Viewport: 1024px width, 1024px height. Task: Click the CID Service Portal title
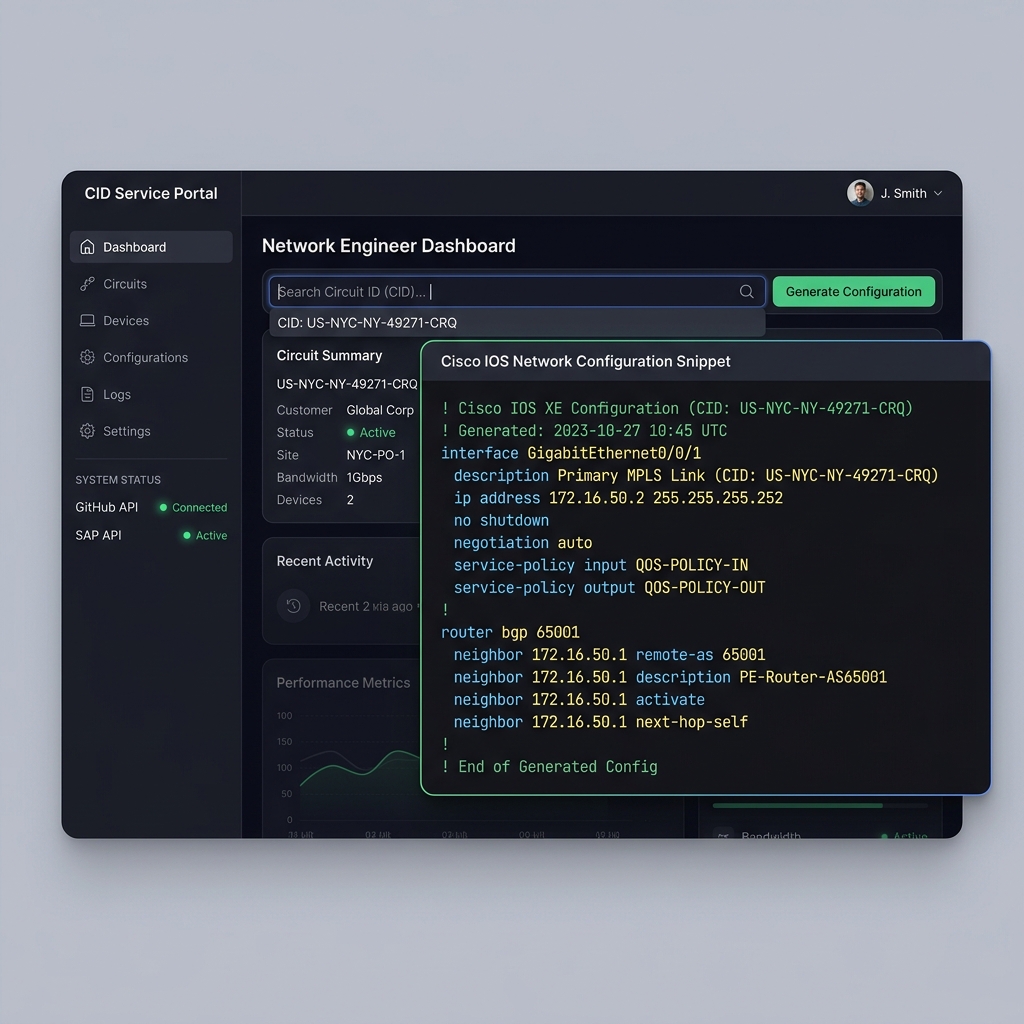coord(151,193)
